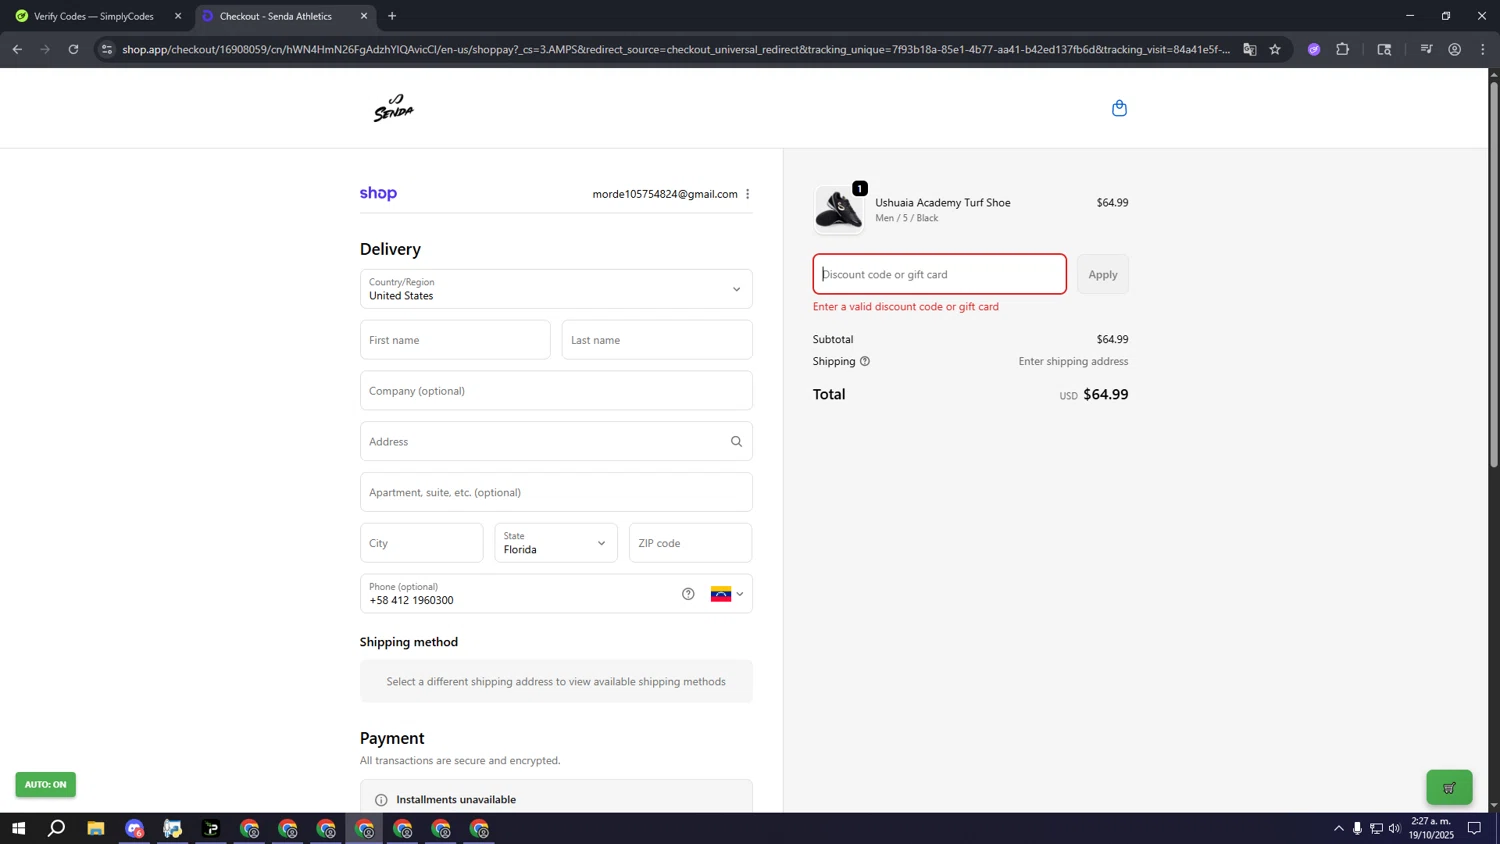Image resolution: width=1500 pixels, height=844 pixels.
Task: Click the info icon beside Installments unavailable
Action: pyautogui.click(x=381, y=800)
